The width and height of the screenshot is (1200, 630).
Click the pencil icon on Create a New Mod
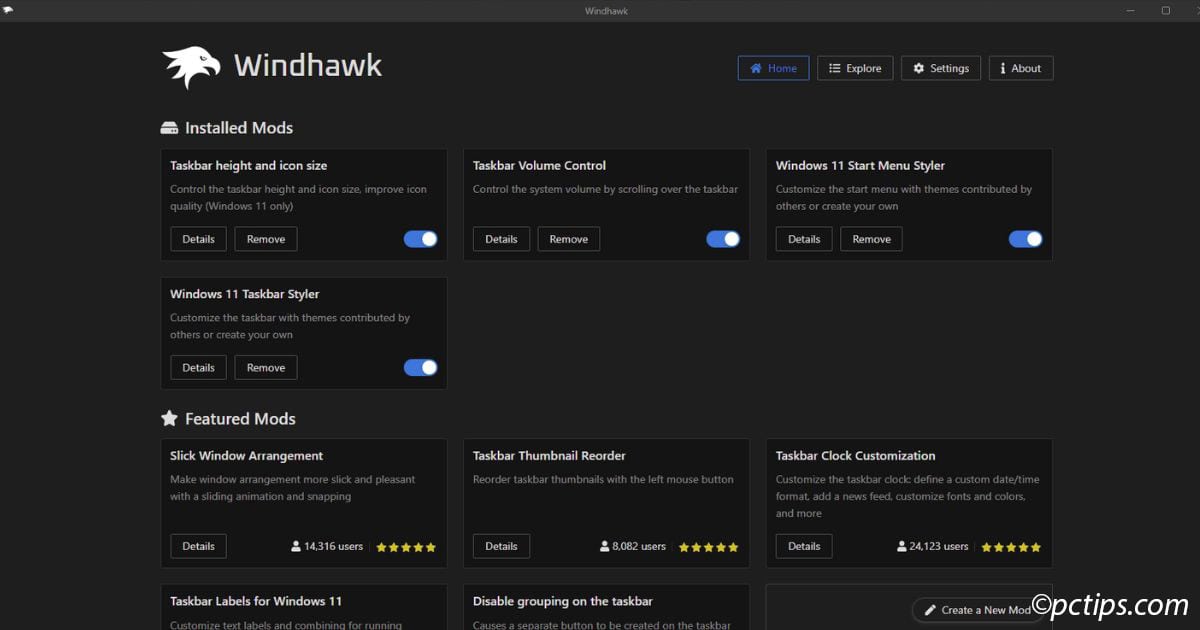932,610
